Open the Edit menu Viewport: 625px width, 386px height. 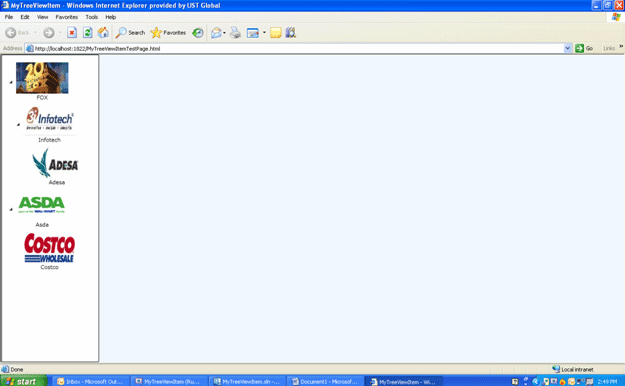[x=25, y=17]
